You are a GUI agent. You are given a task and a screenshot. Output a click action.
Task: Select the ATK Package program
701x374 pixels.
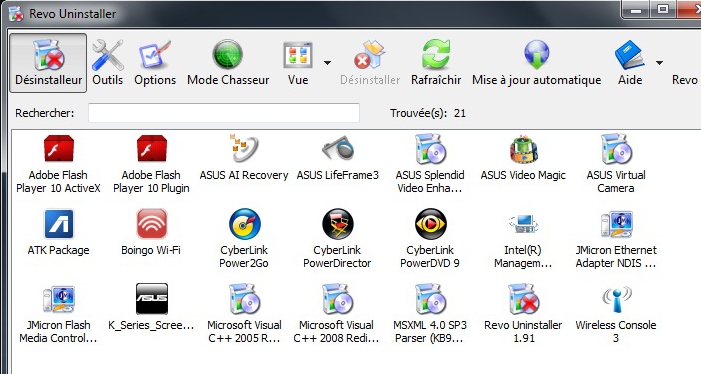coord(58,232)
